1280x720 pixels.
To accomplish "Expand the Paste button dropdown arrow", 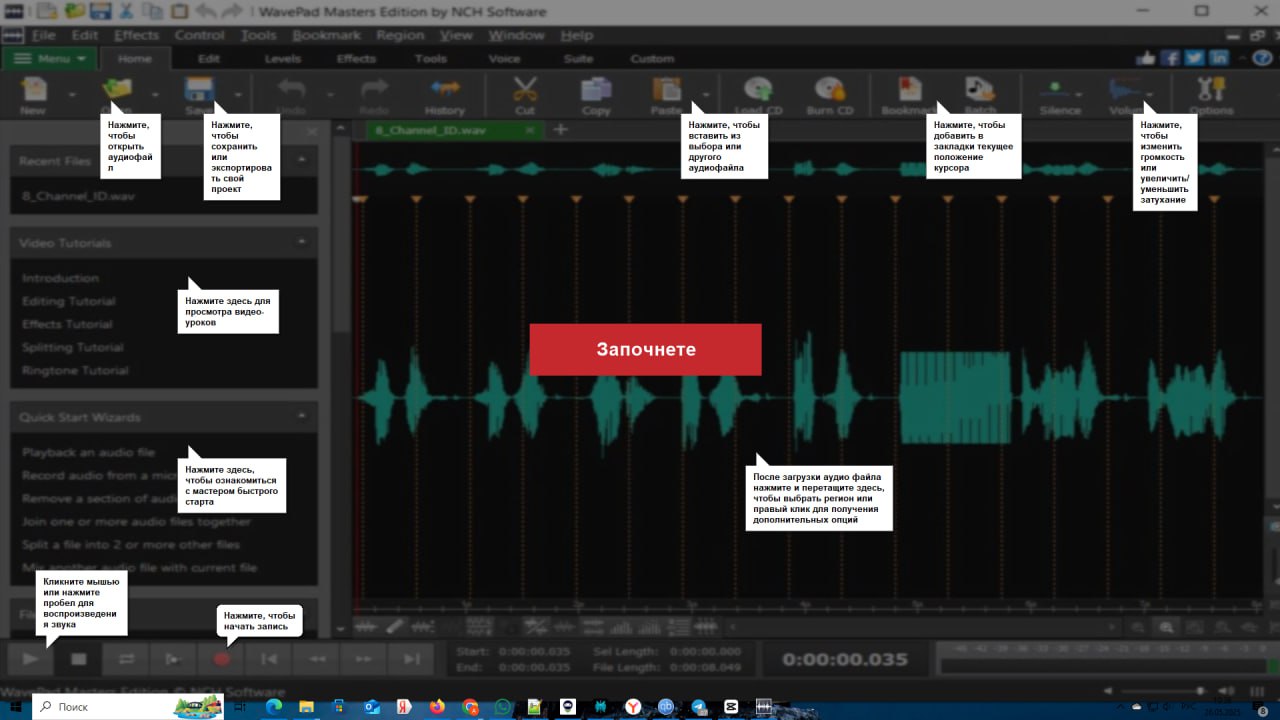I will point(706,95).
